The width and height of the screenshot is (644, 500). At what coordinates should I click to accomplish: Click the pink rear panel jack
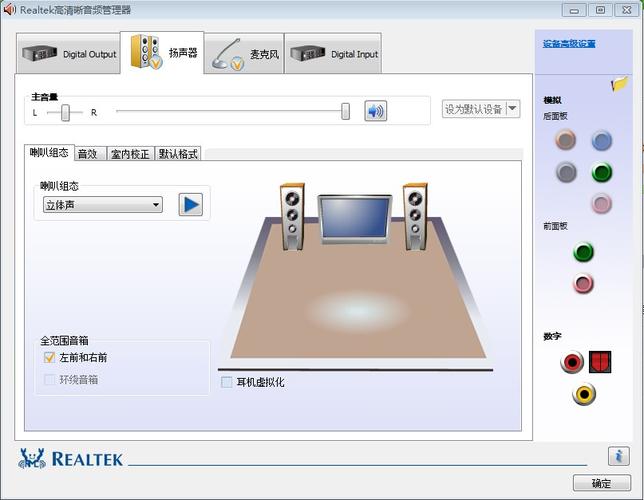tap(602, 203)
